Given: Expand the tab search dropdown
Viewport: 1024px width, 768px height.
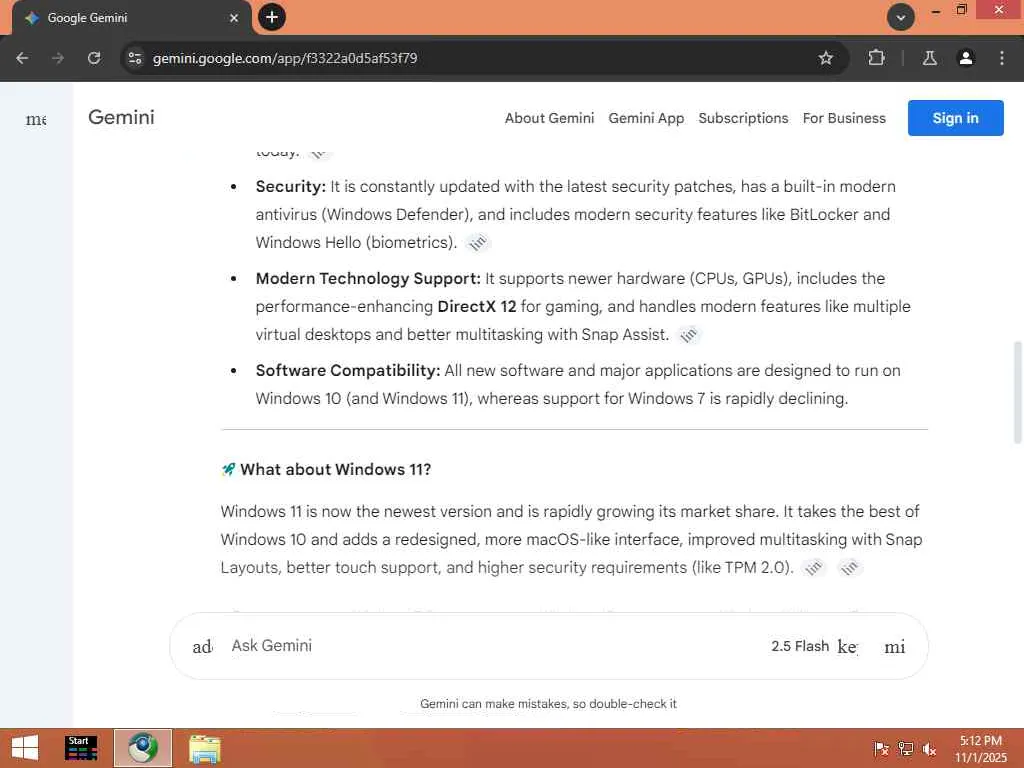Looking at the screenshot, I should pos(901,17).
